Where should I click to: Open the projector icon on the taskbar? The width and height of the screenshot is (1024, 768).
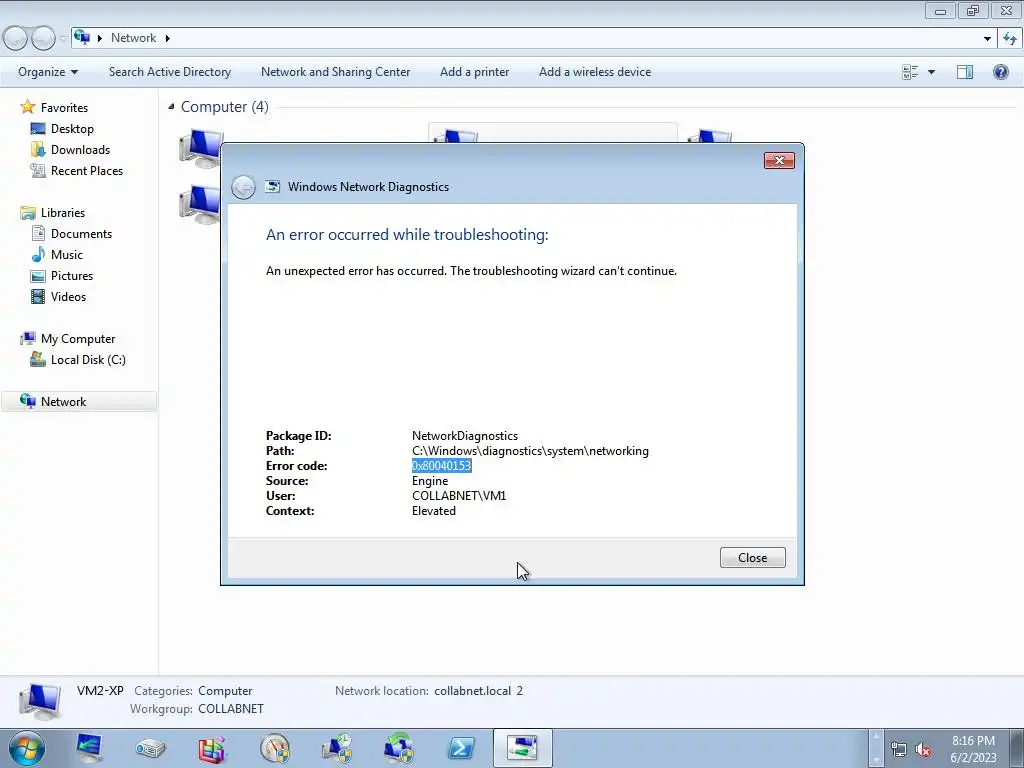tap(150, 748)
